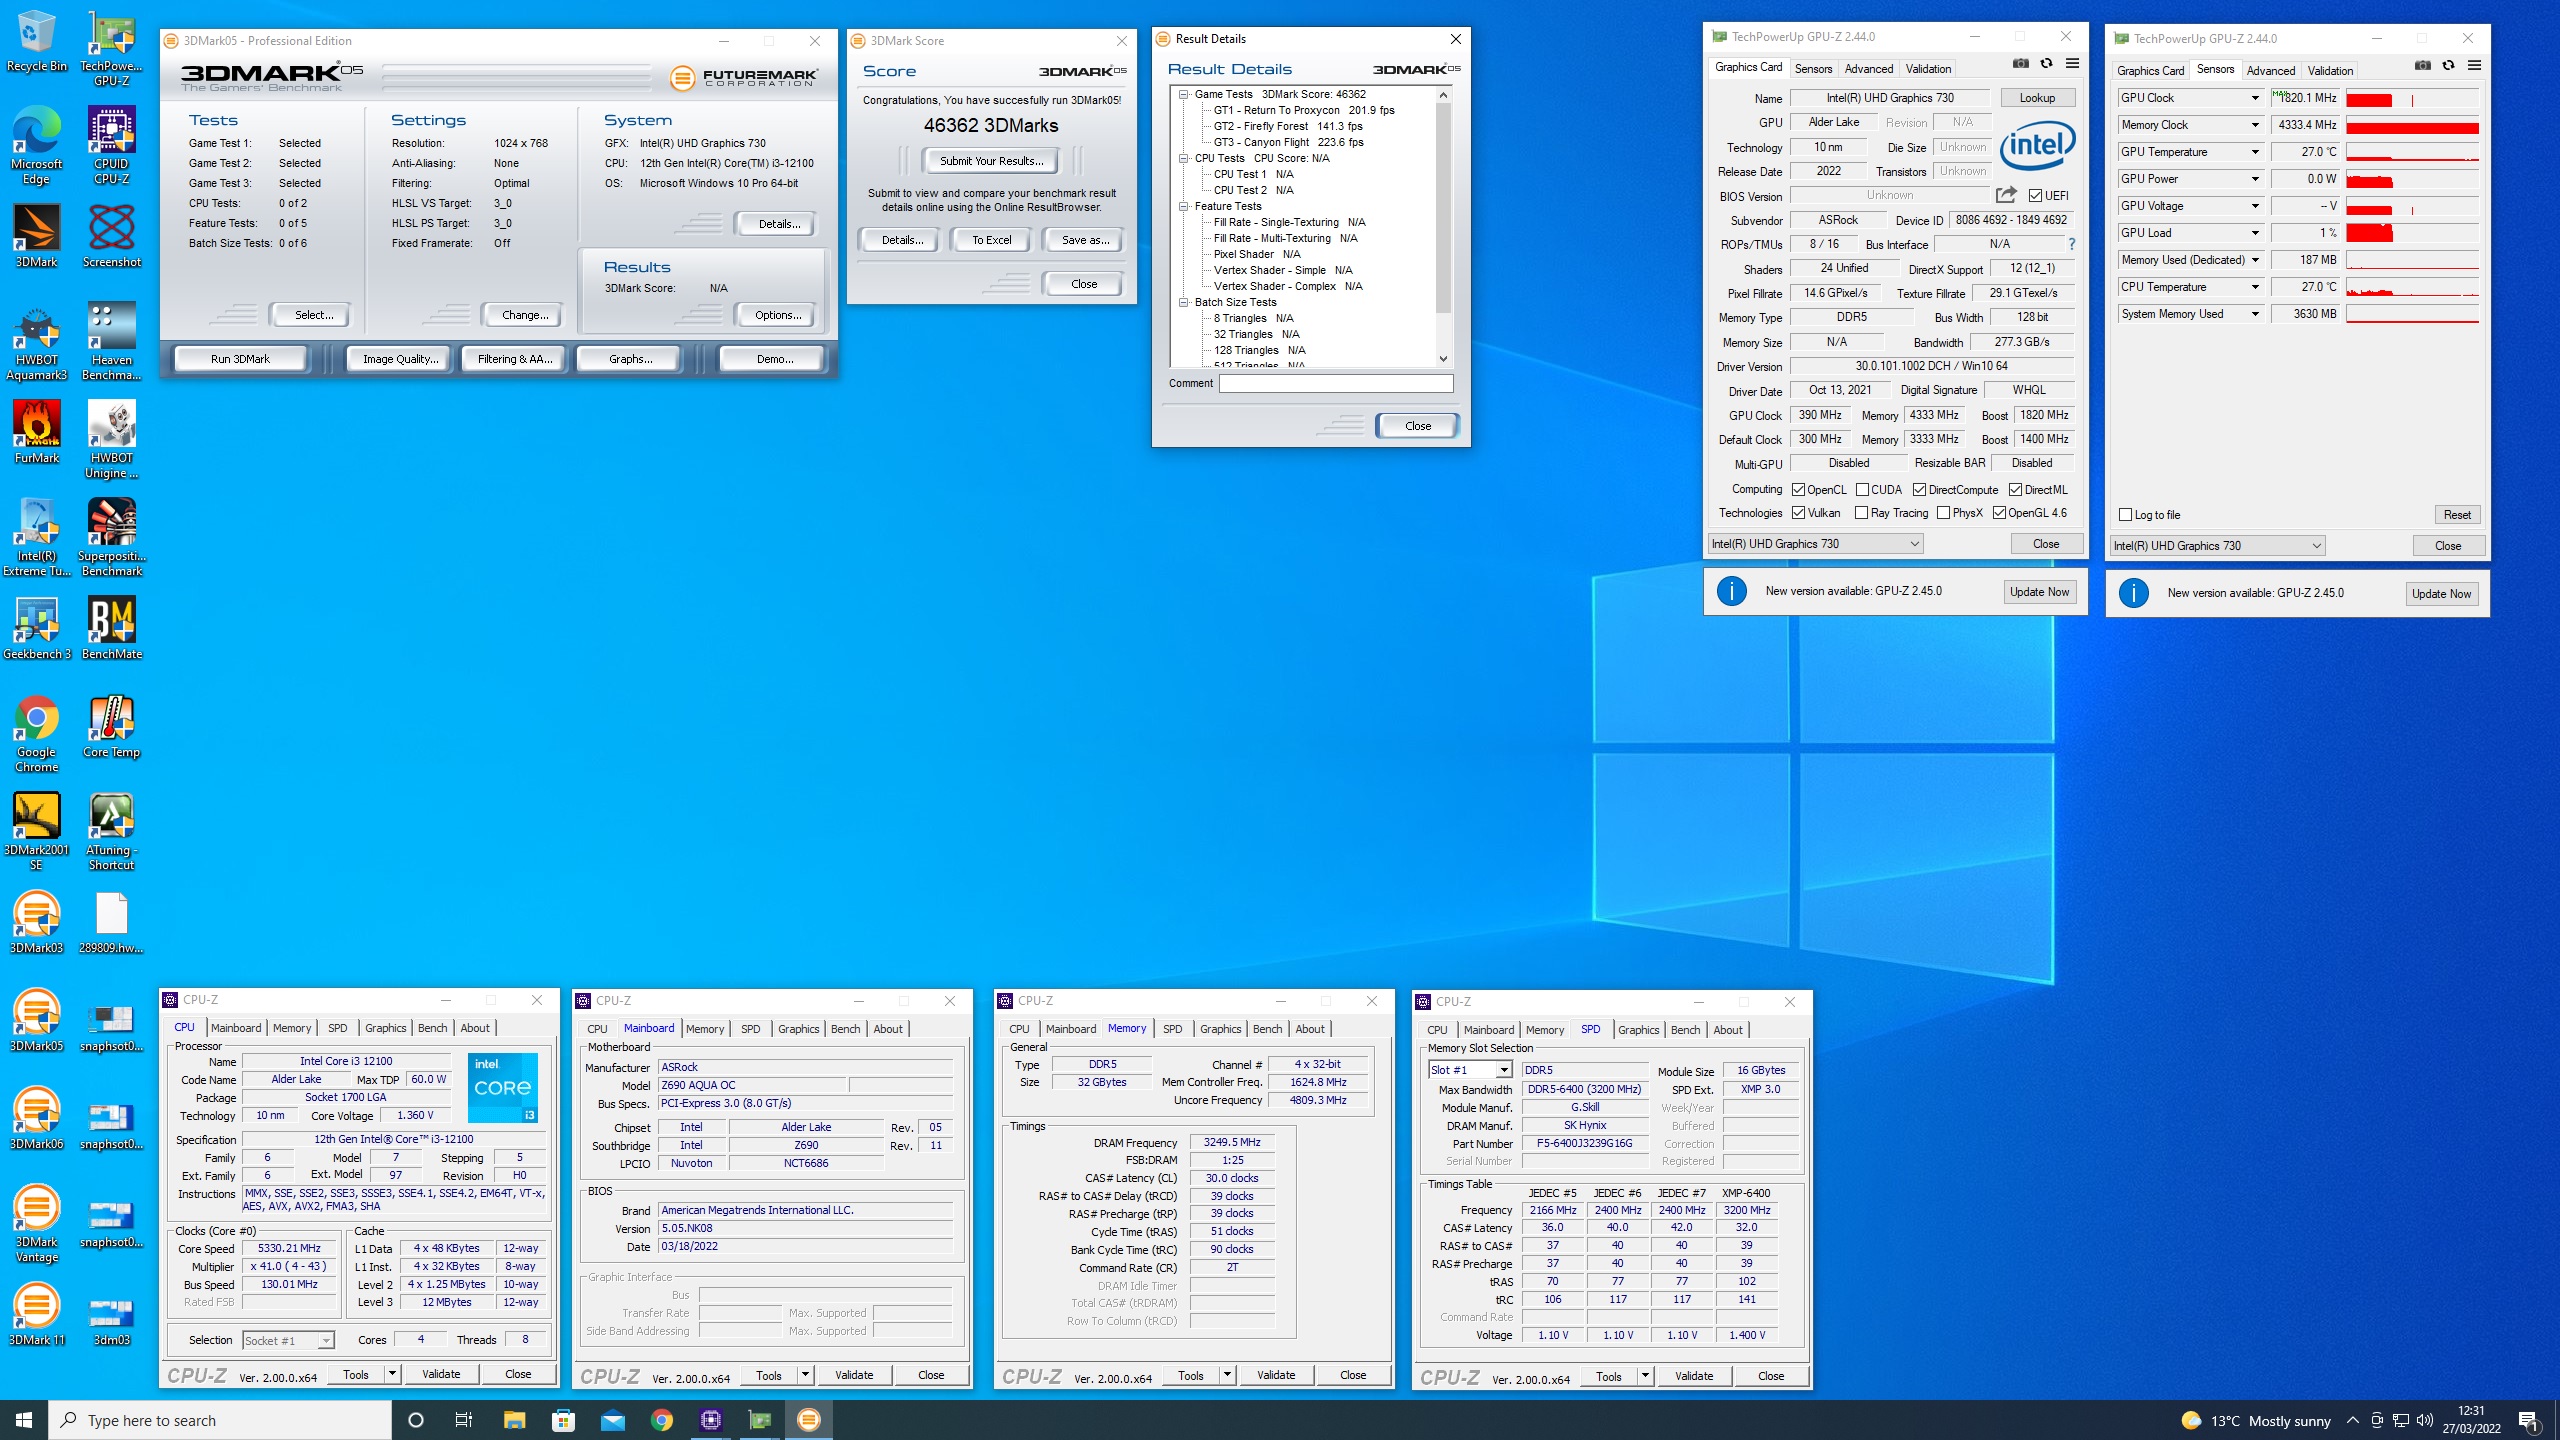
Task: Switch to Validation tab in GPU-Z Sensors window
Action: coord(2330,71)
